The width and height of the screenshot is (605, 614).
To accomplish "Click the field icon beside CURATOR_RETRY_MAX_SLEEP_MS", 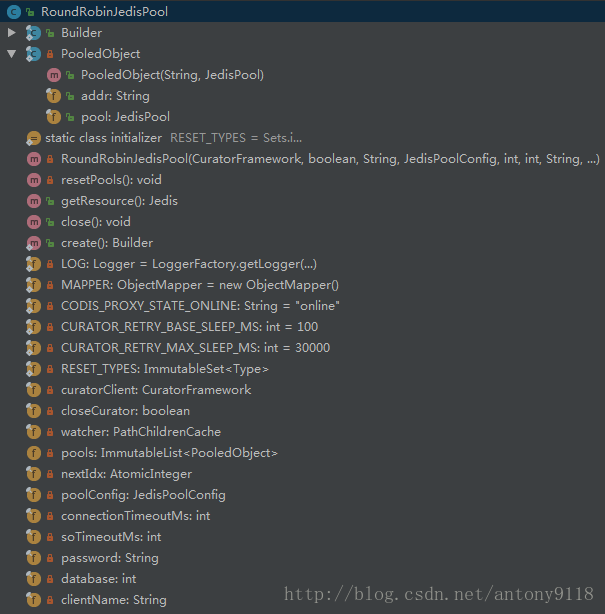I will (33, 348).
